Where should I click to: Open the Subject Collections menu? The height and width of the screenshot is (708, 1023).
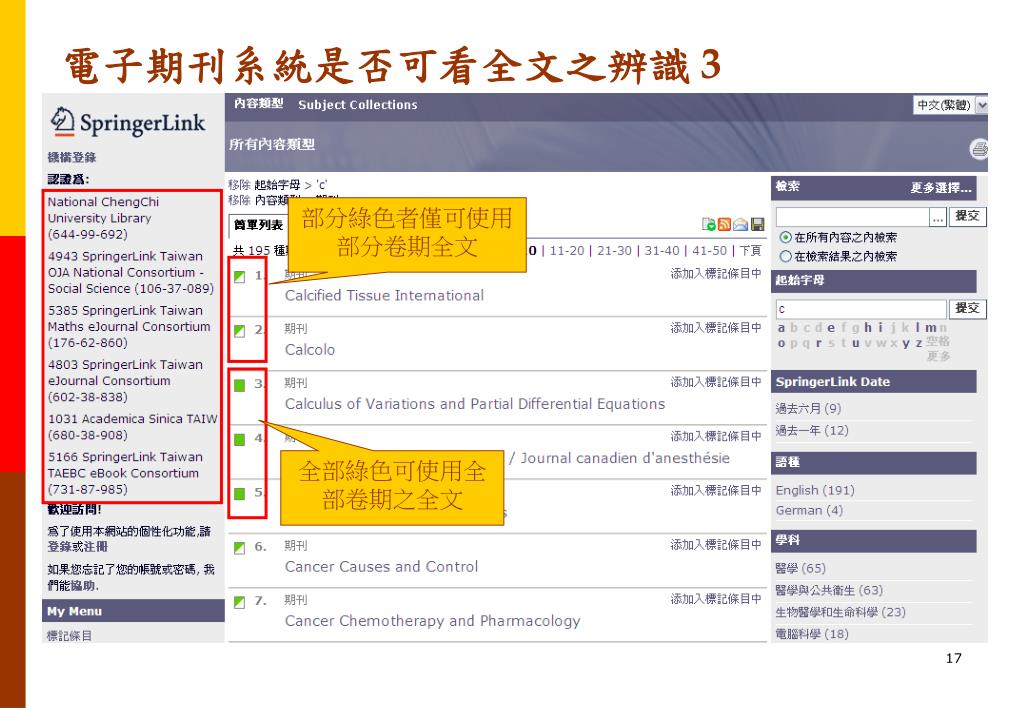point(358,104)
